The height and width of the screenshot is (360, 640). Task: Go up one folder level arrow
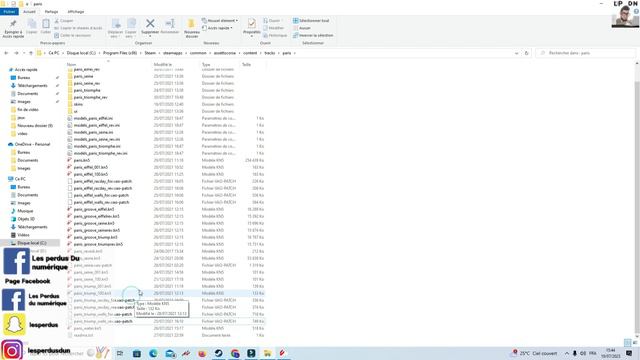click(x=31, y=53)
